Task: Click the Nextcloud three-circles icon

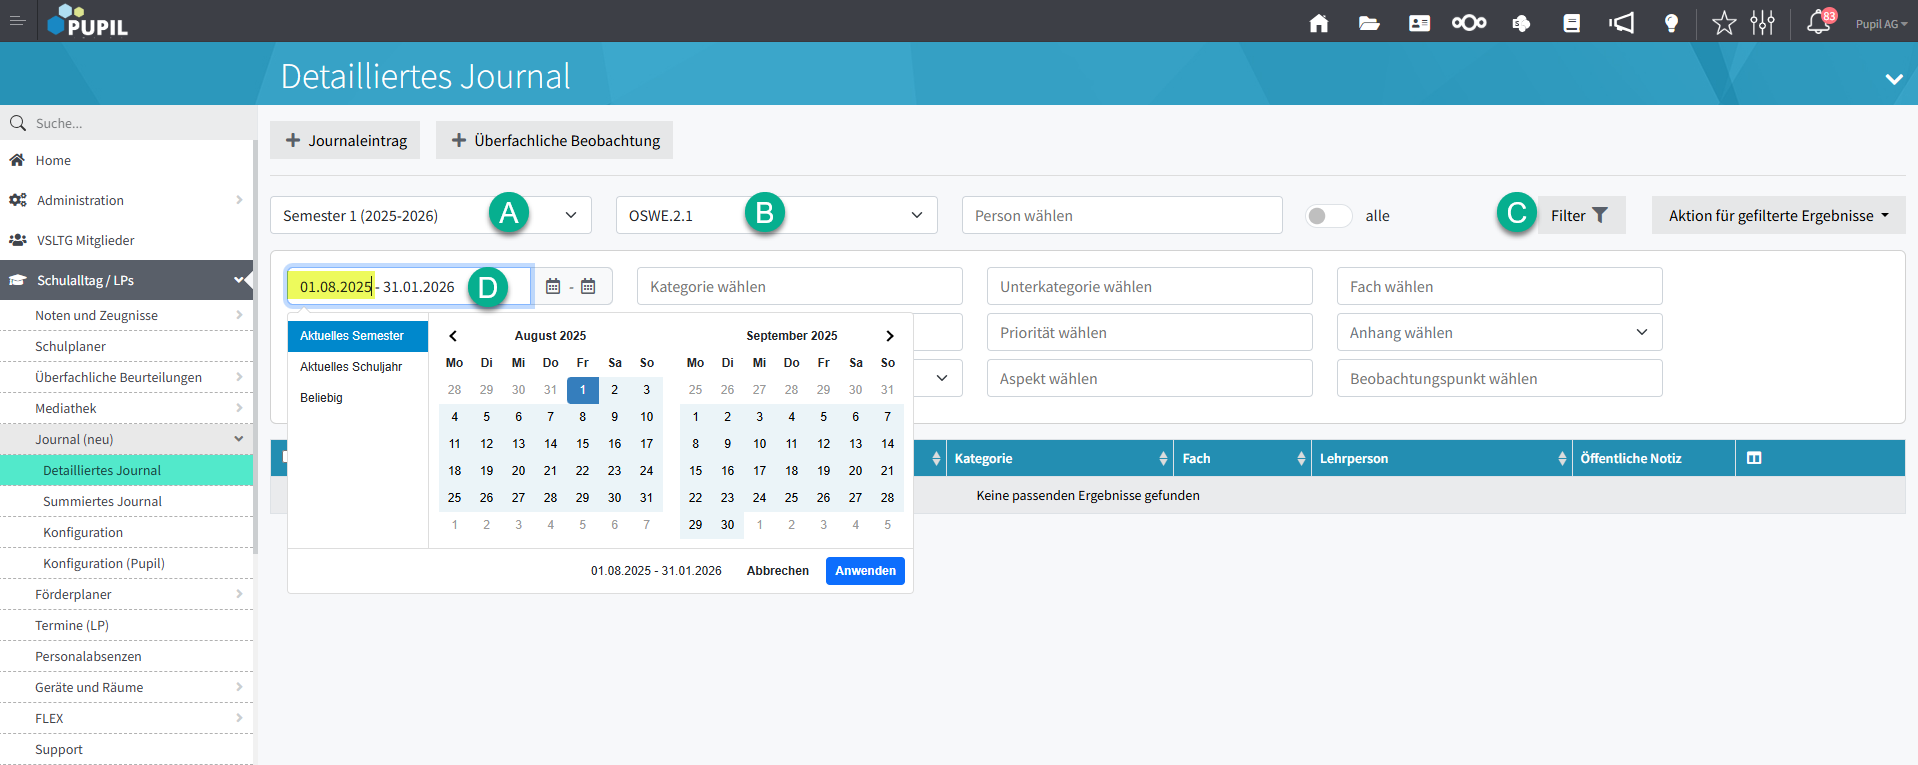Action: point(1469,23)
